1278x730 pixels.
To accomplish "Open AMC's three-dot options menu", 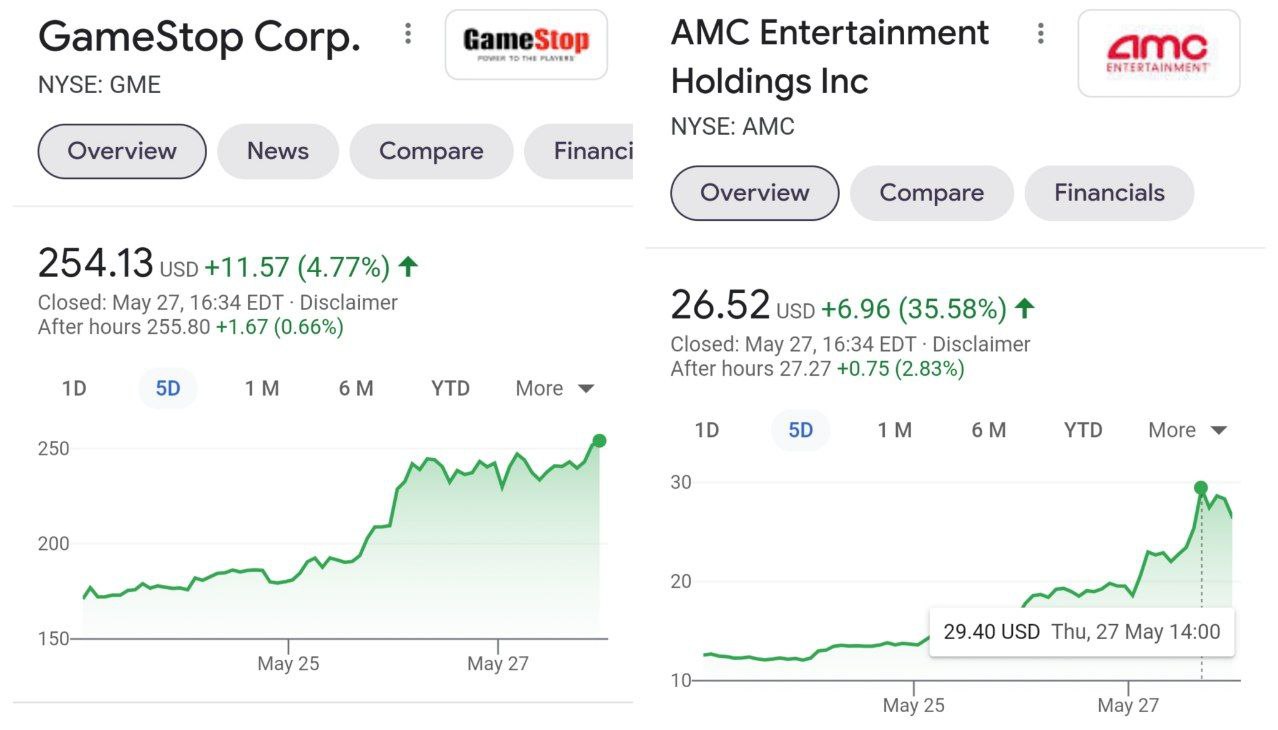I will pyautogui.click(x=1040, y=33).
